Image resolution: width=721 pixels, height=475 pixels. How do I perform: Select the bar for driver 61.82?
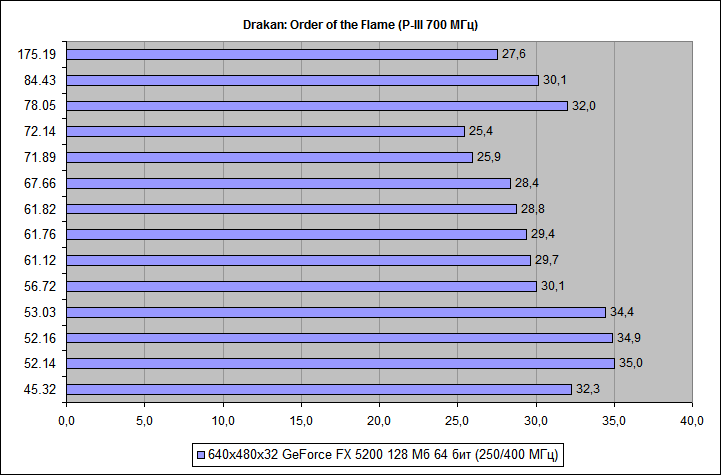coord(292,209)
